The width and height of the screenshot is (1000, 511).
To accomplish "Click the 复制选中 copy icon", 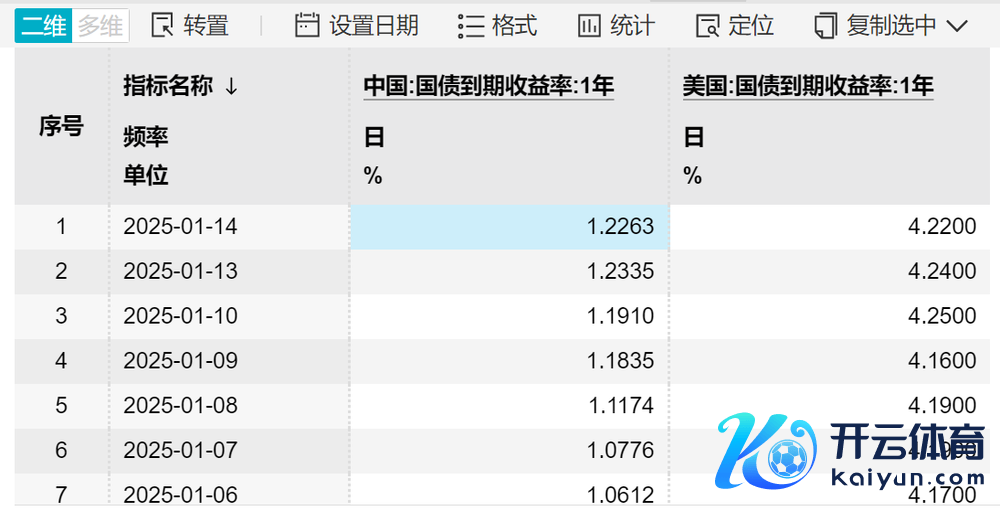I will point(826,25).
